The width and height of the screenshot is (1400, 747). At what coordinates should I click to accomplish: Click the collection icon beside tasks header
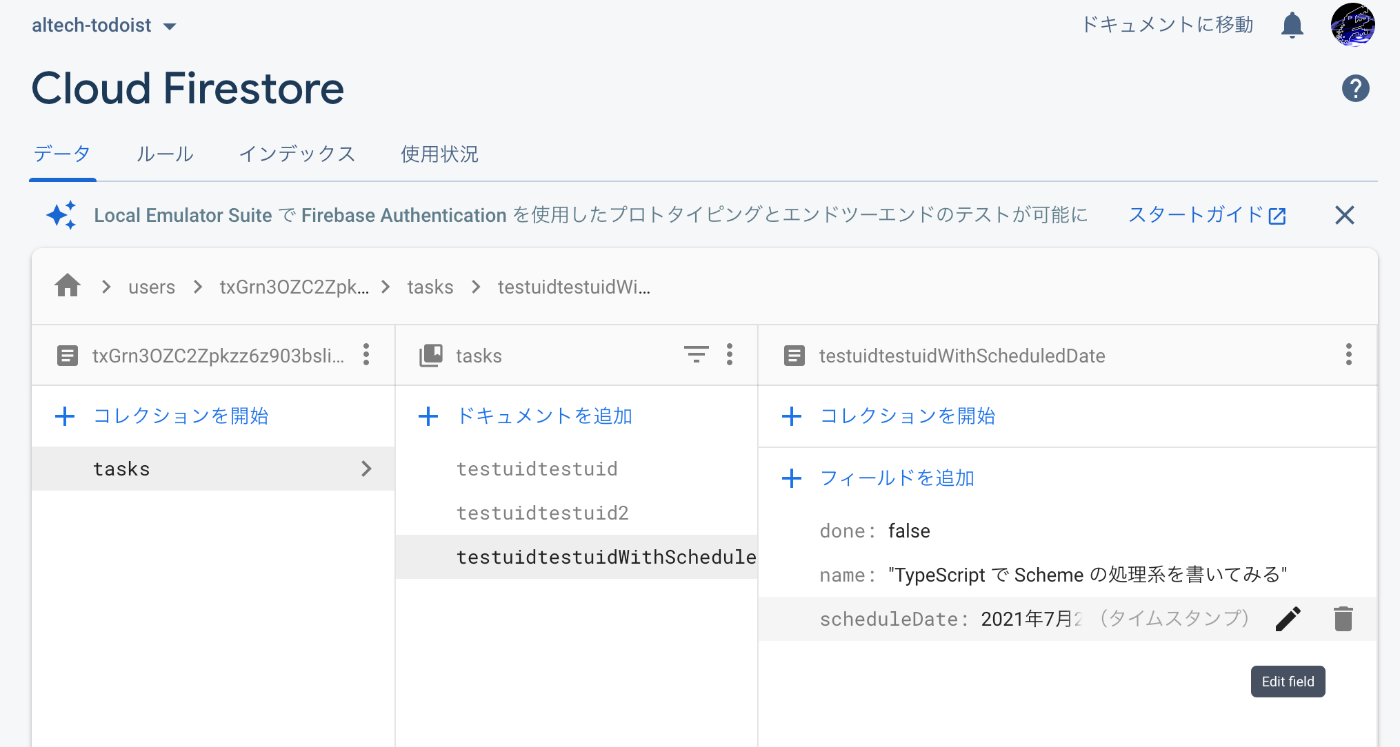pos(431,355)
